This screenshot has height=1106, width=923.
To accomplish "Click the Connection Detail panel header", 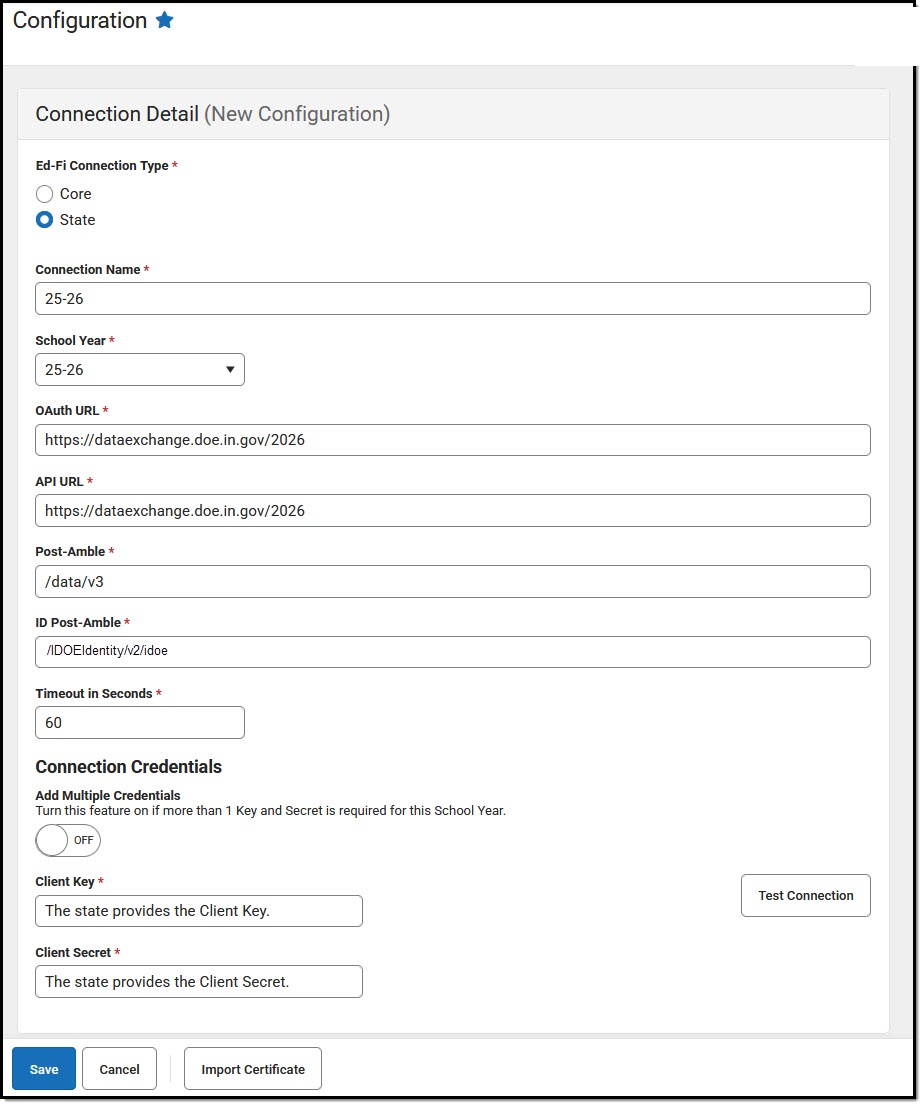I will tap(212, 114).
